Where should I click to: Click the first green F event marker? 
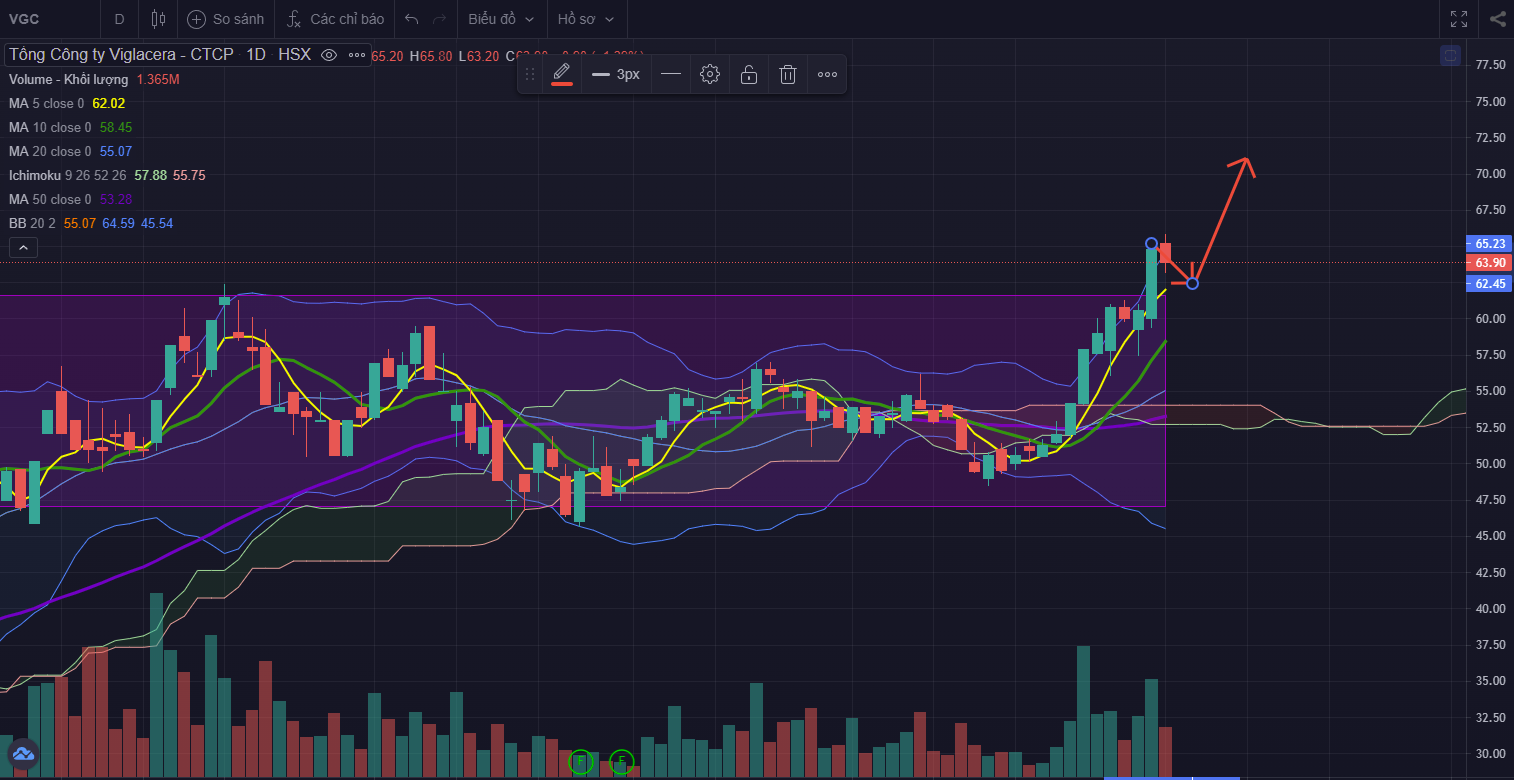point(580,762)
